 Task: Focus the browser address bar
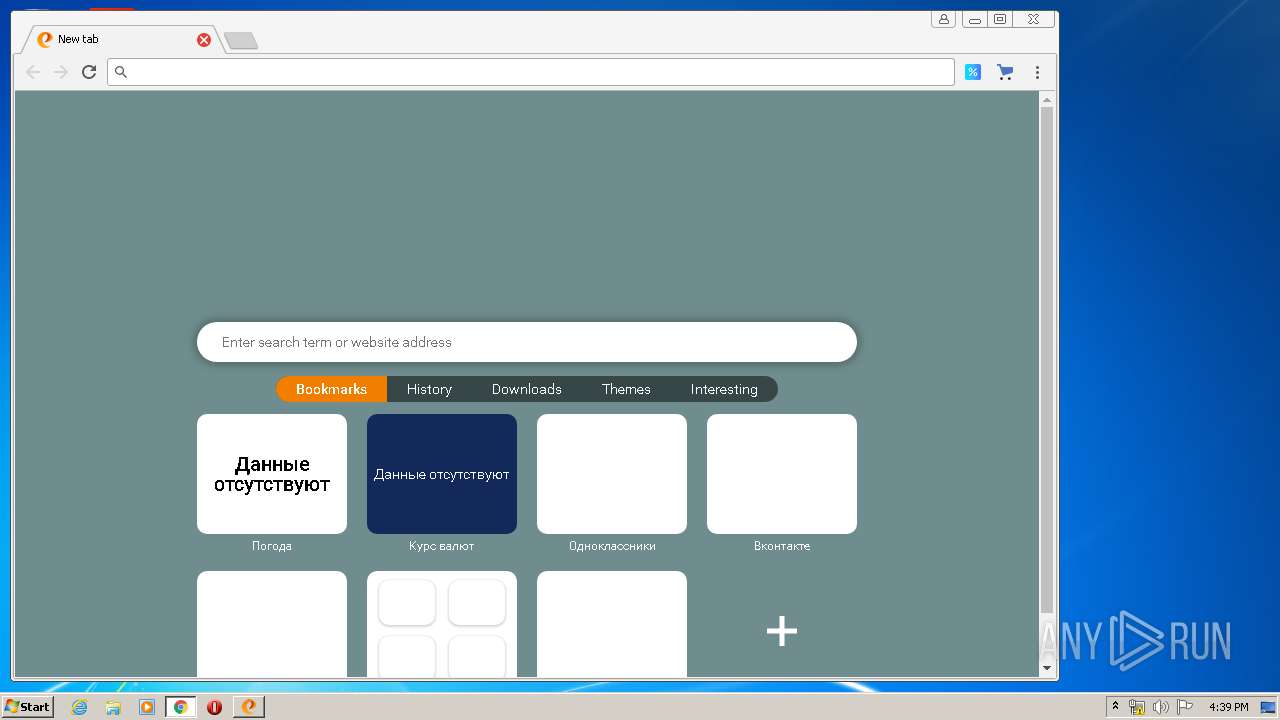(531, 72)
